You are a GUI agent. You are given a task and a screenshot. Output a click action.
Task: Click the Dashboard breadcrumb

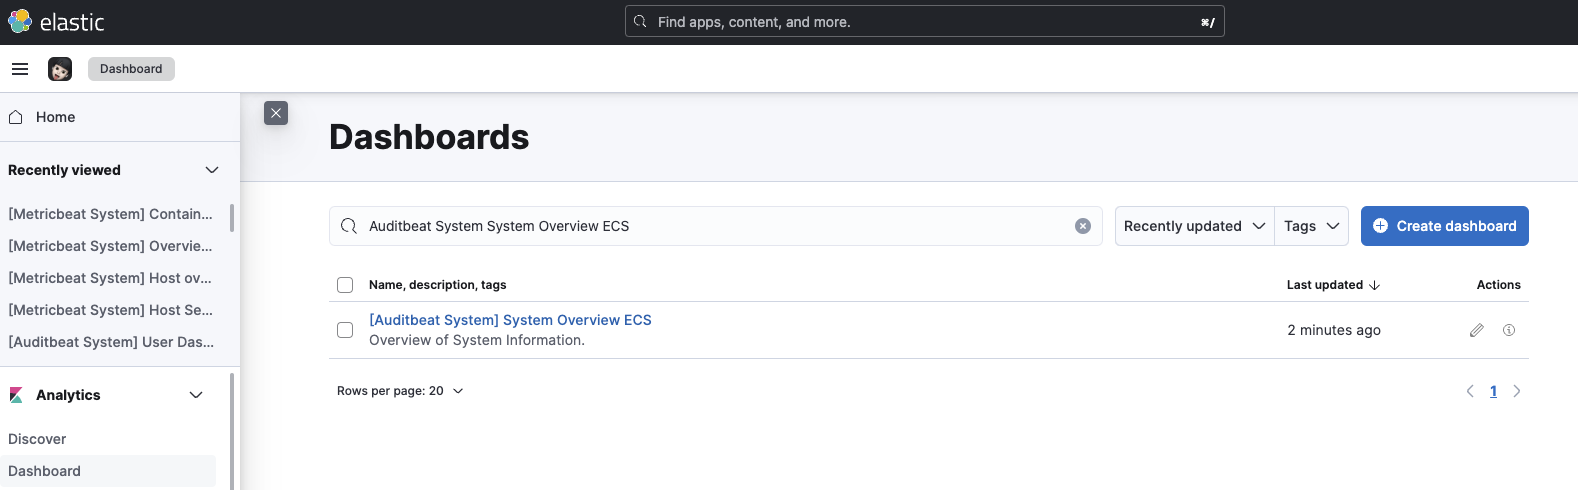[131, 69]
